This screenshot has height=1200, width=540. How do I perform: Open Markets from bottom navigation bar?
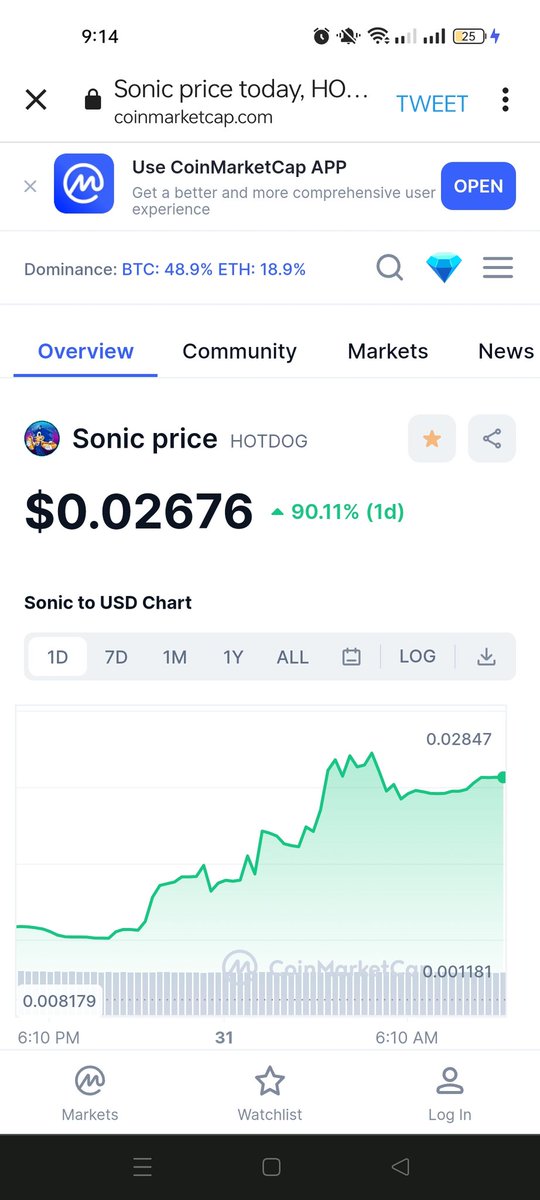pos(90,1093)
